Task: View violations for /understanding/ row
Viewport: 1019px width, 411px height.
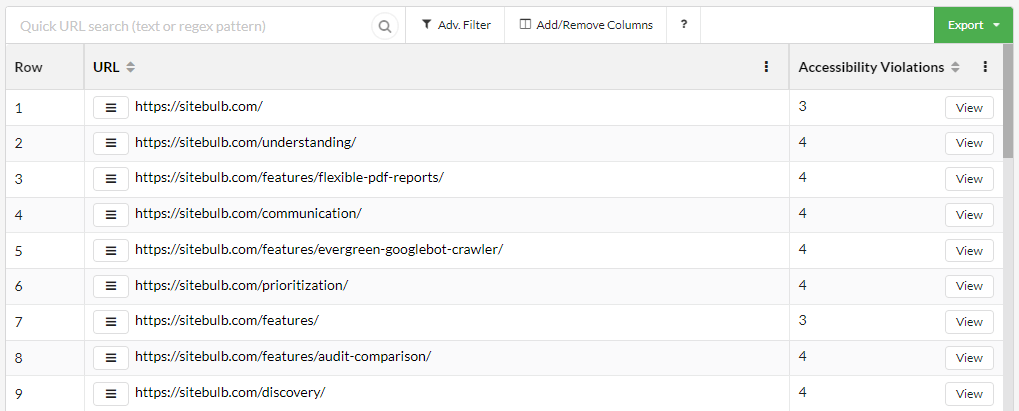Action: pyautogui.click(x=969, y=143)
